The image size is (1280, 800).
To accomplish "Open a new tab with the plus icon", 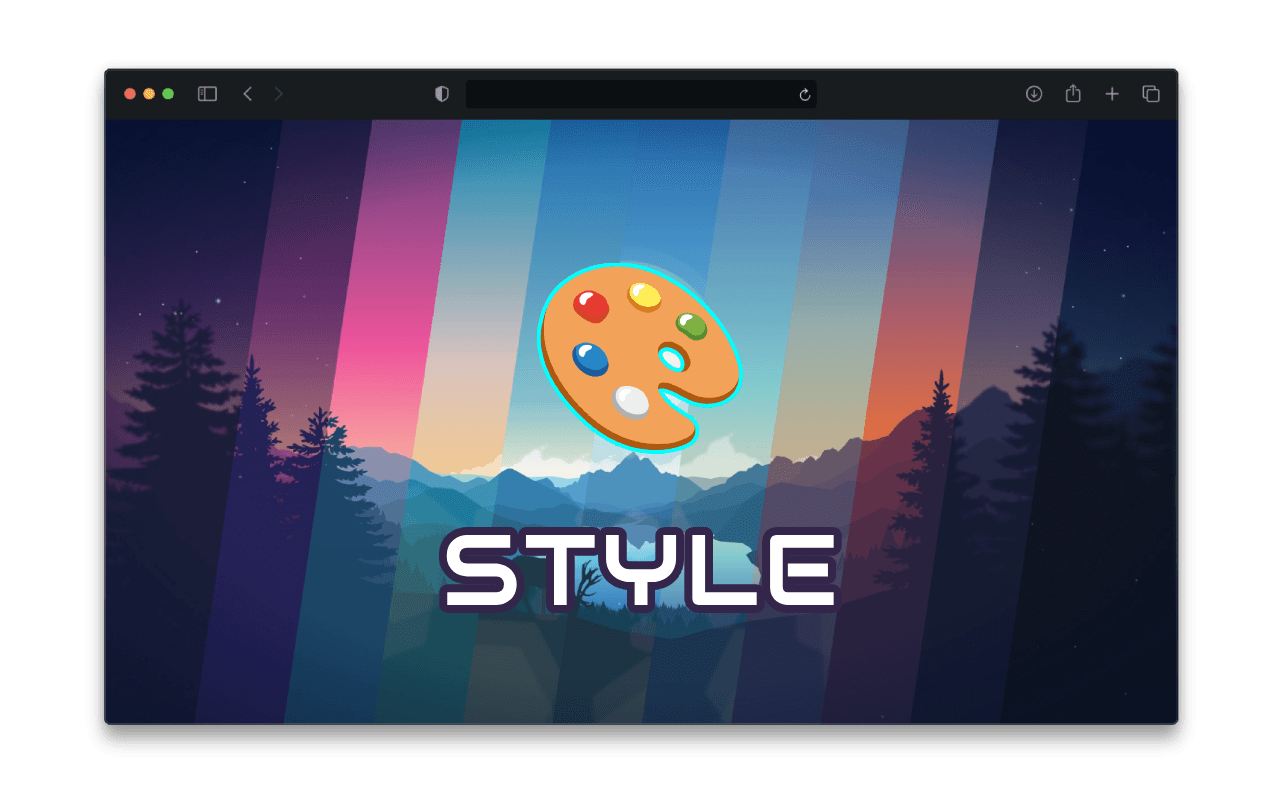I will (1112, 93).
